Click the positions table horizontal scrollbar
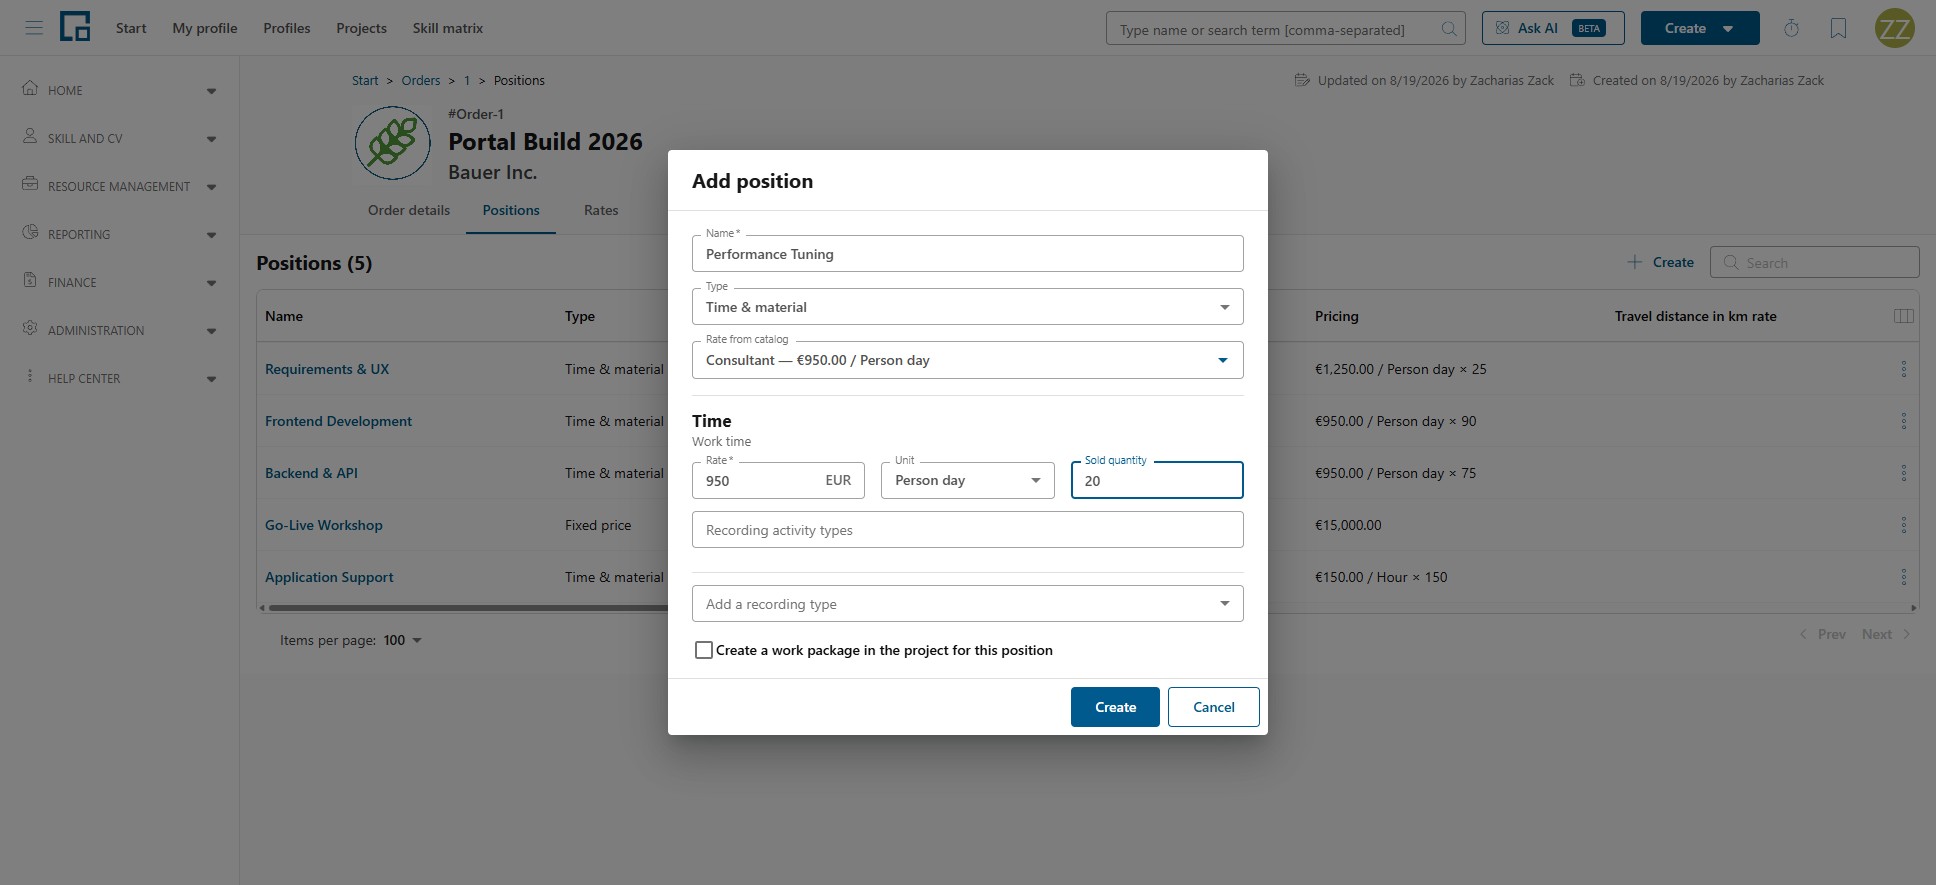The height and width of the screenshot is (885, 1936). pos(468,607)
